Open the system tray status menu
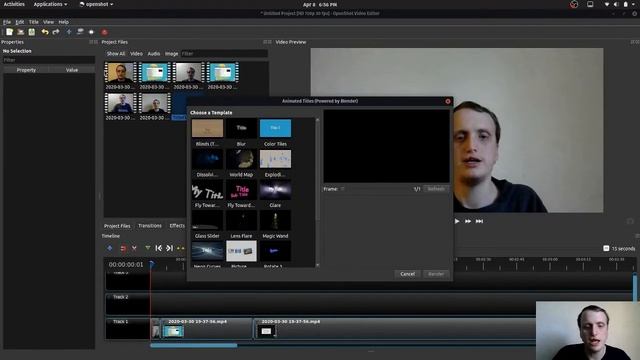The image size is (640, 360). click(x=620, y=4)
